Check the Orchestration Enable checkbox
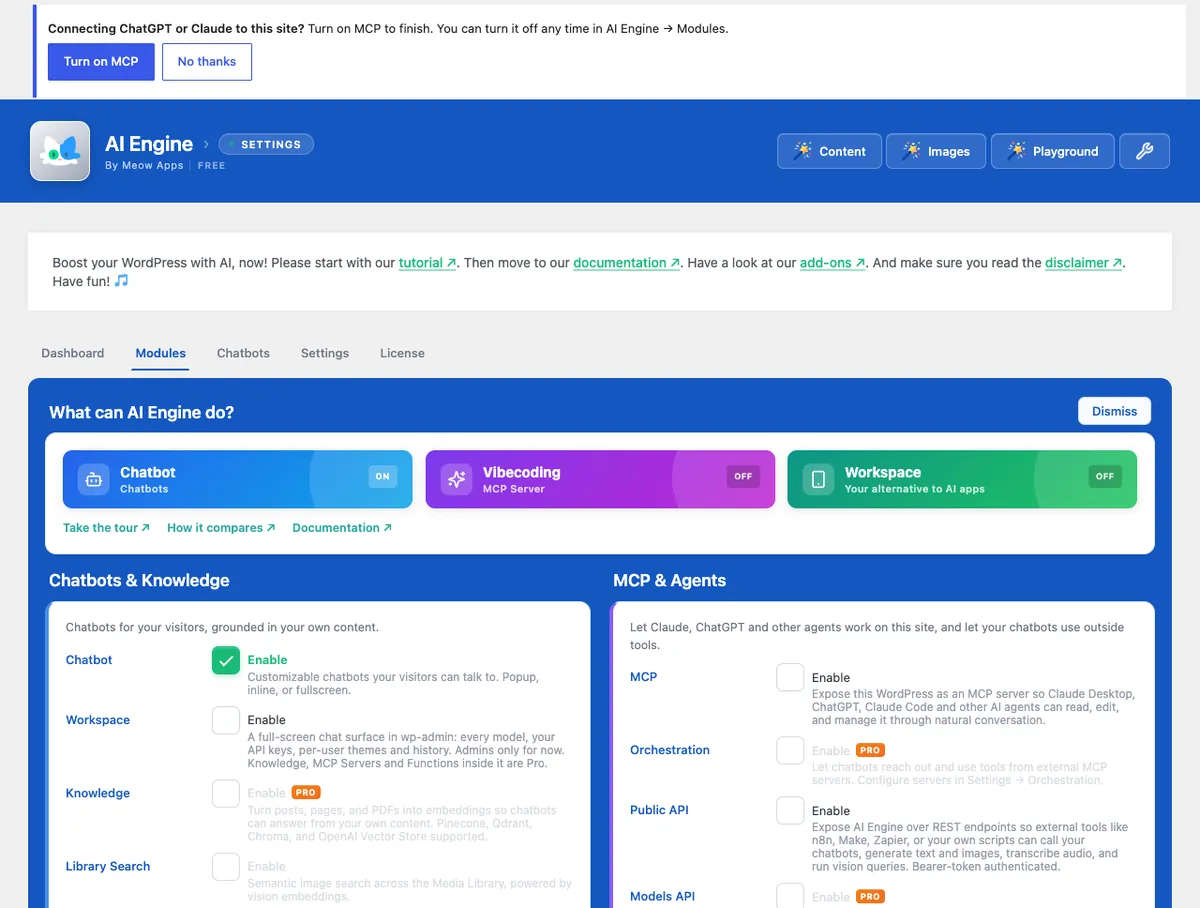 pos(790,750)
